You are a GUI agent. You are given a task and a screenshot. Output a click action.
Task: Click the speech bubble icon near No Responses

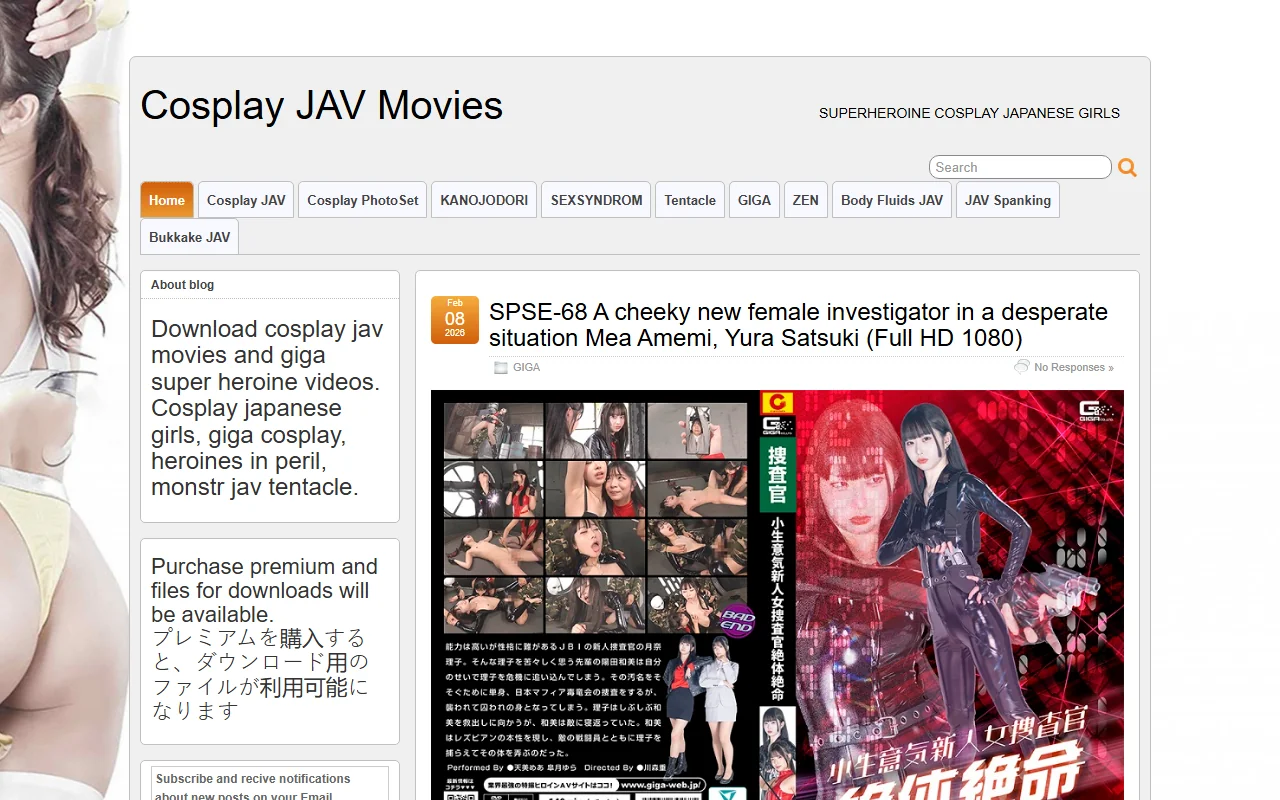[1023, 367]
